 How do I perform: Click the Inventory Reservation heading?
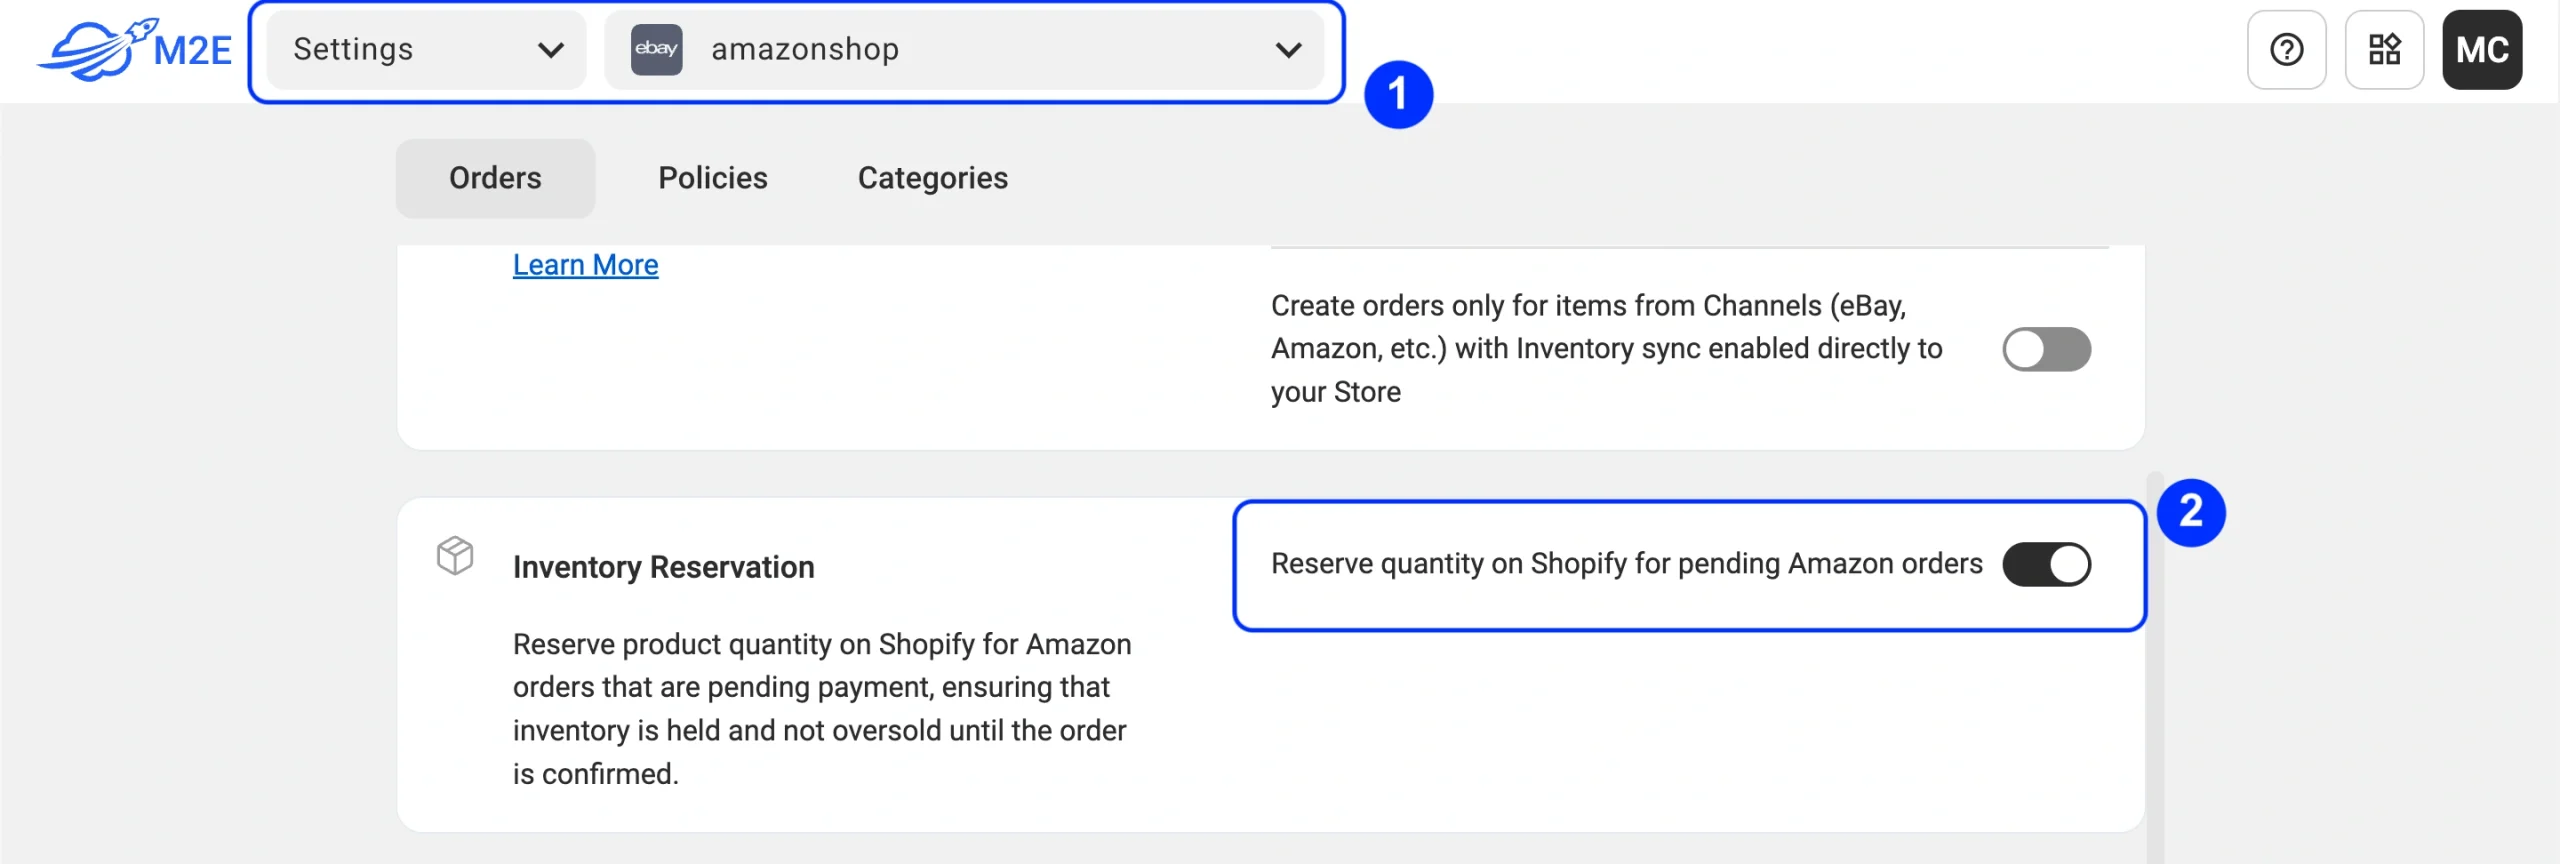click(x=663, y=567)
